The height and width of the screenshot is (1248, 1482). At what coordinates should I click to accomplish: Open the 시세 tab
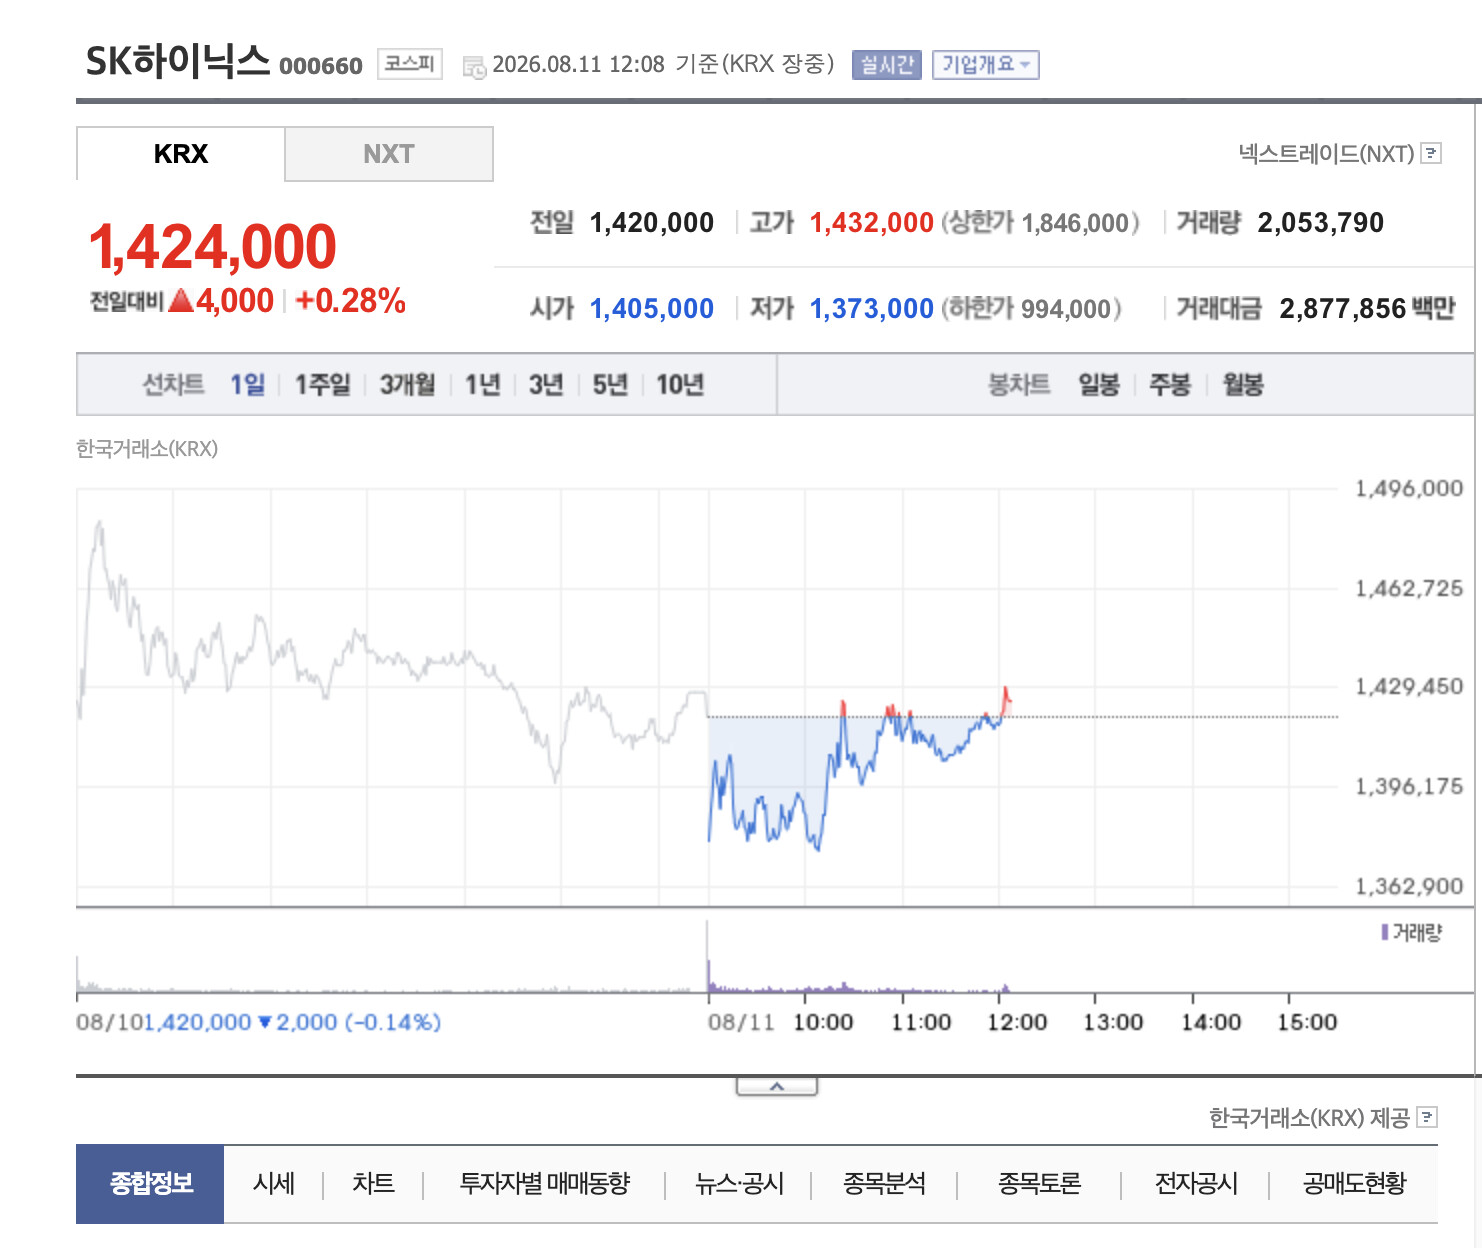[274, 1184]
